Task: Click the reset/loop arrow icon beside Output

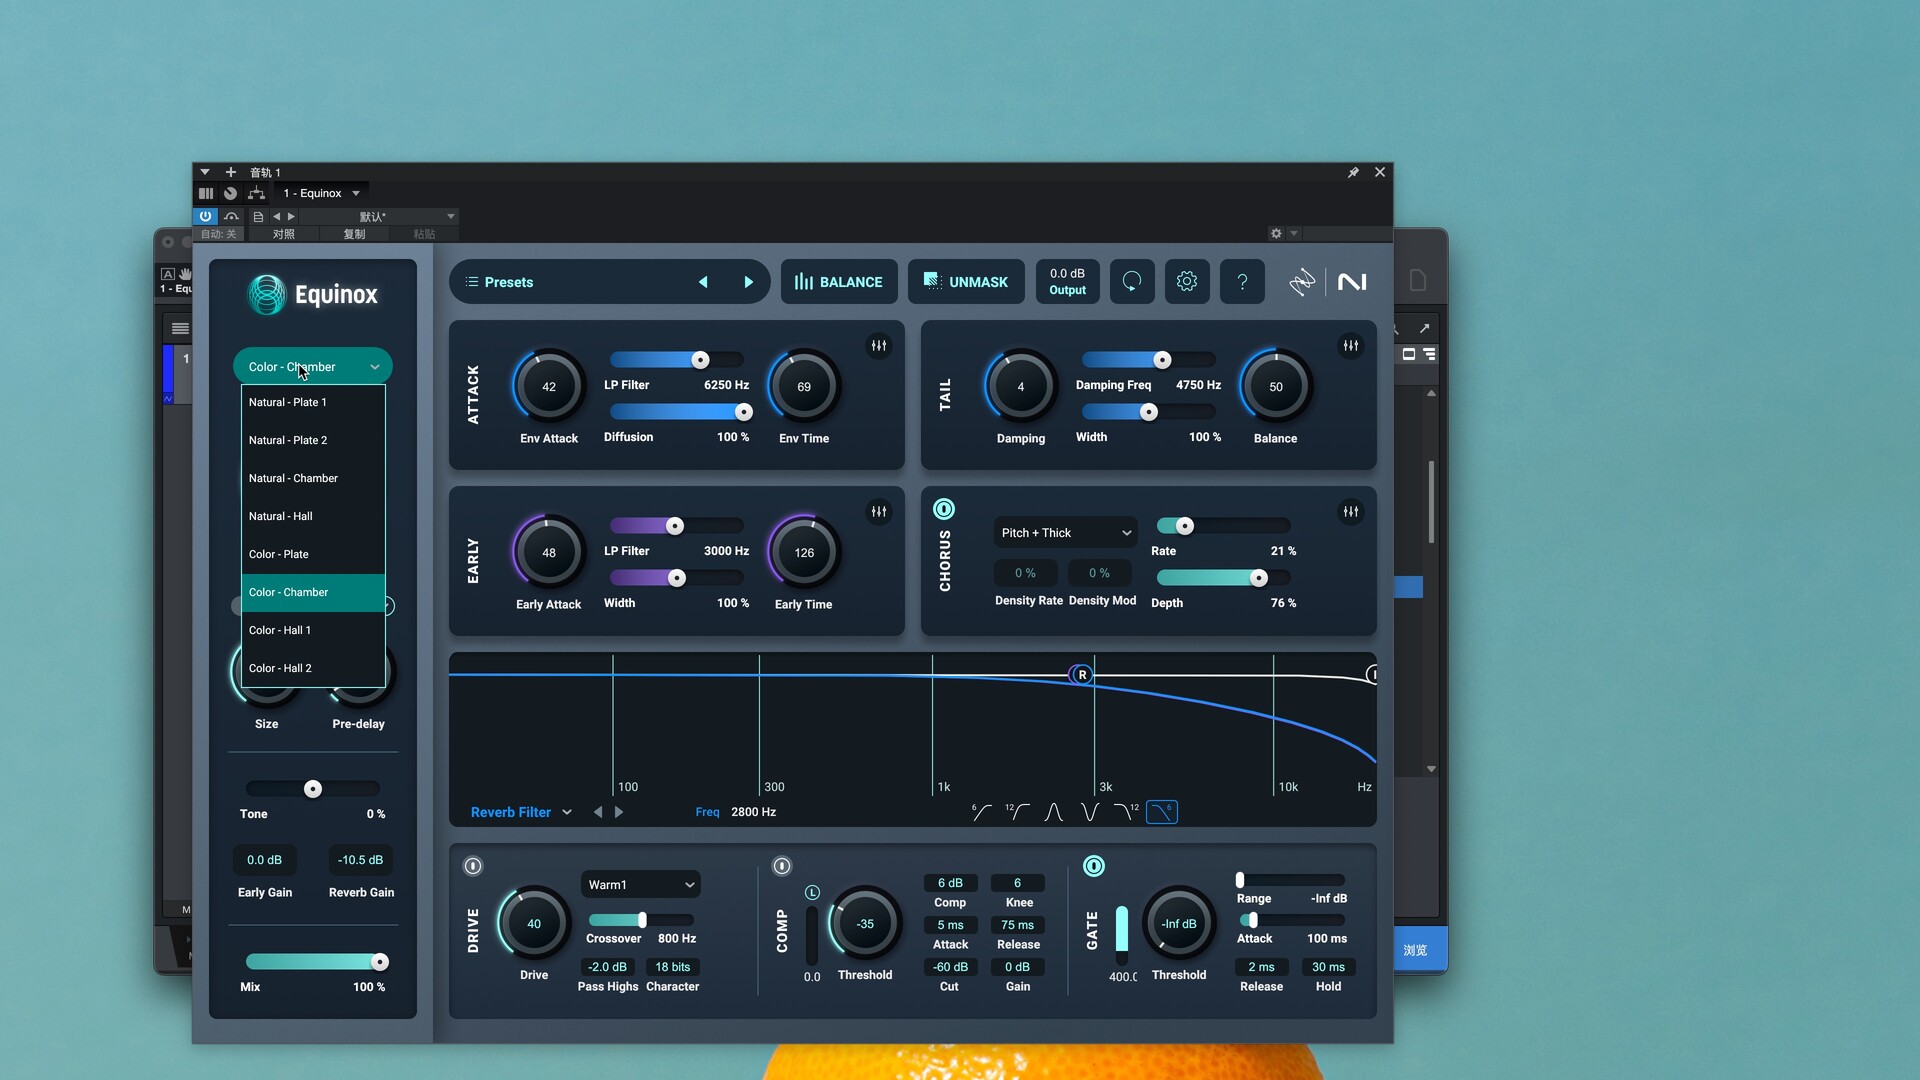Action: [1131, 282]
